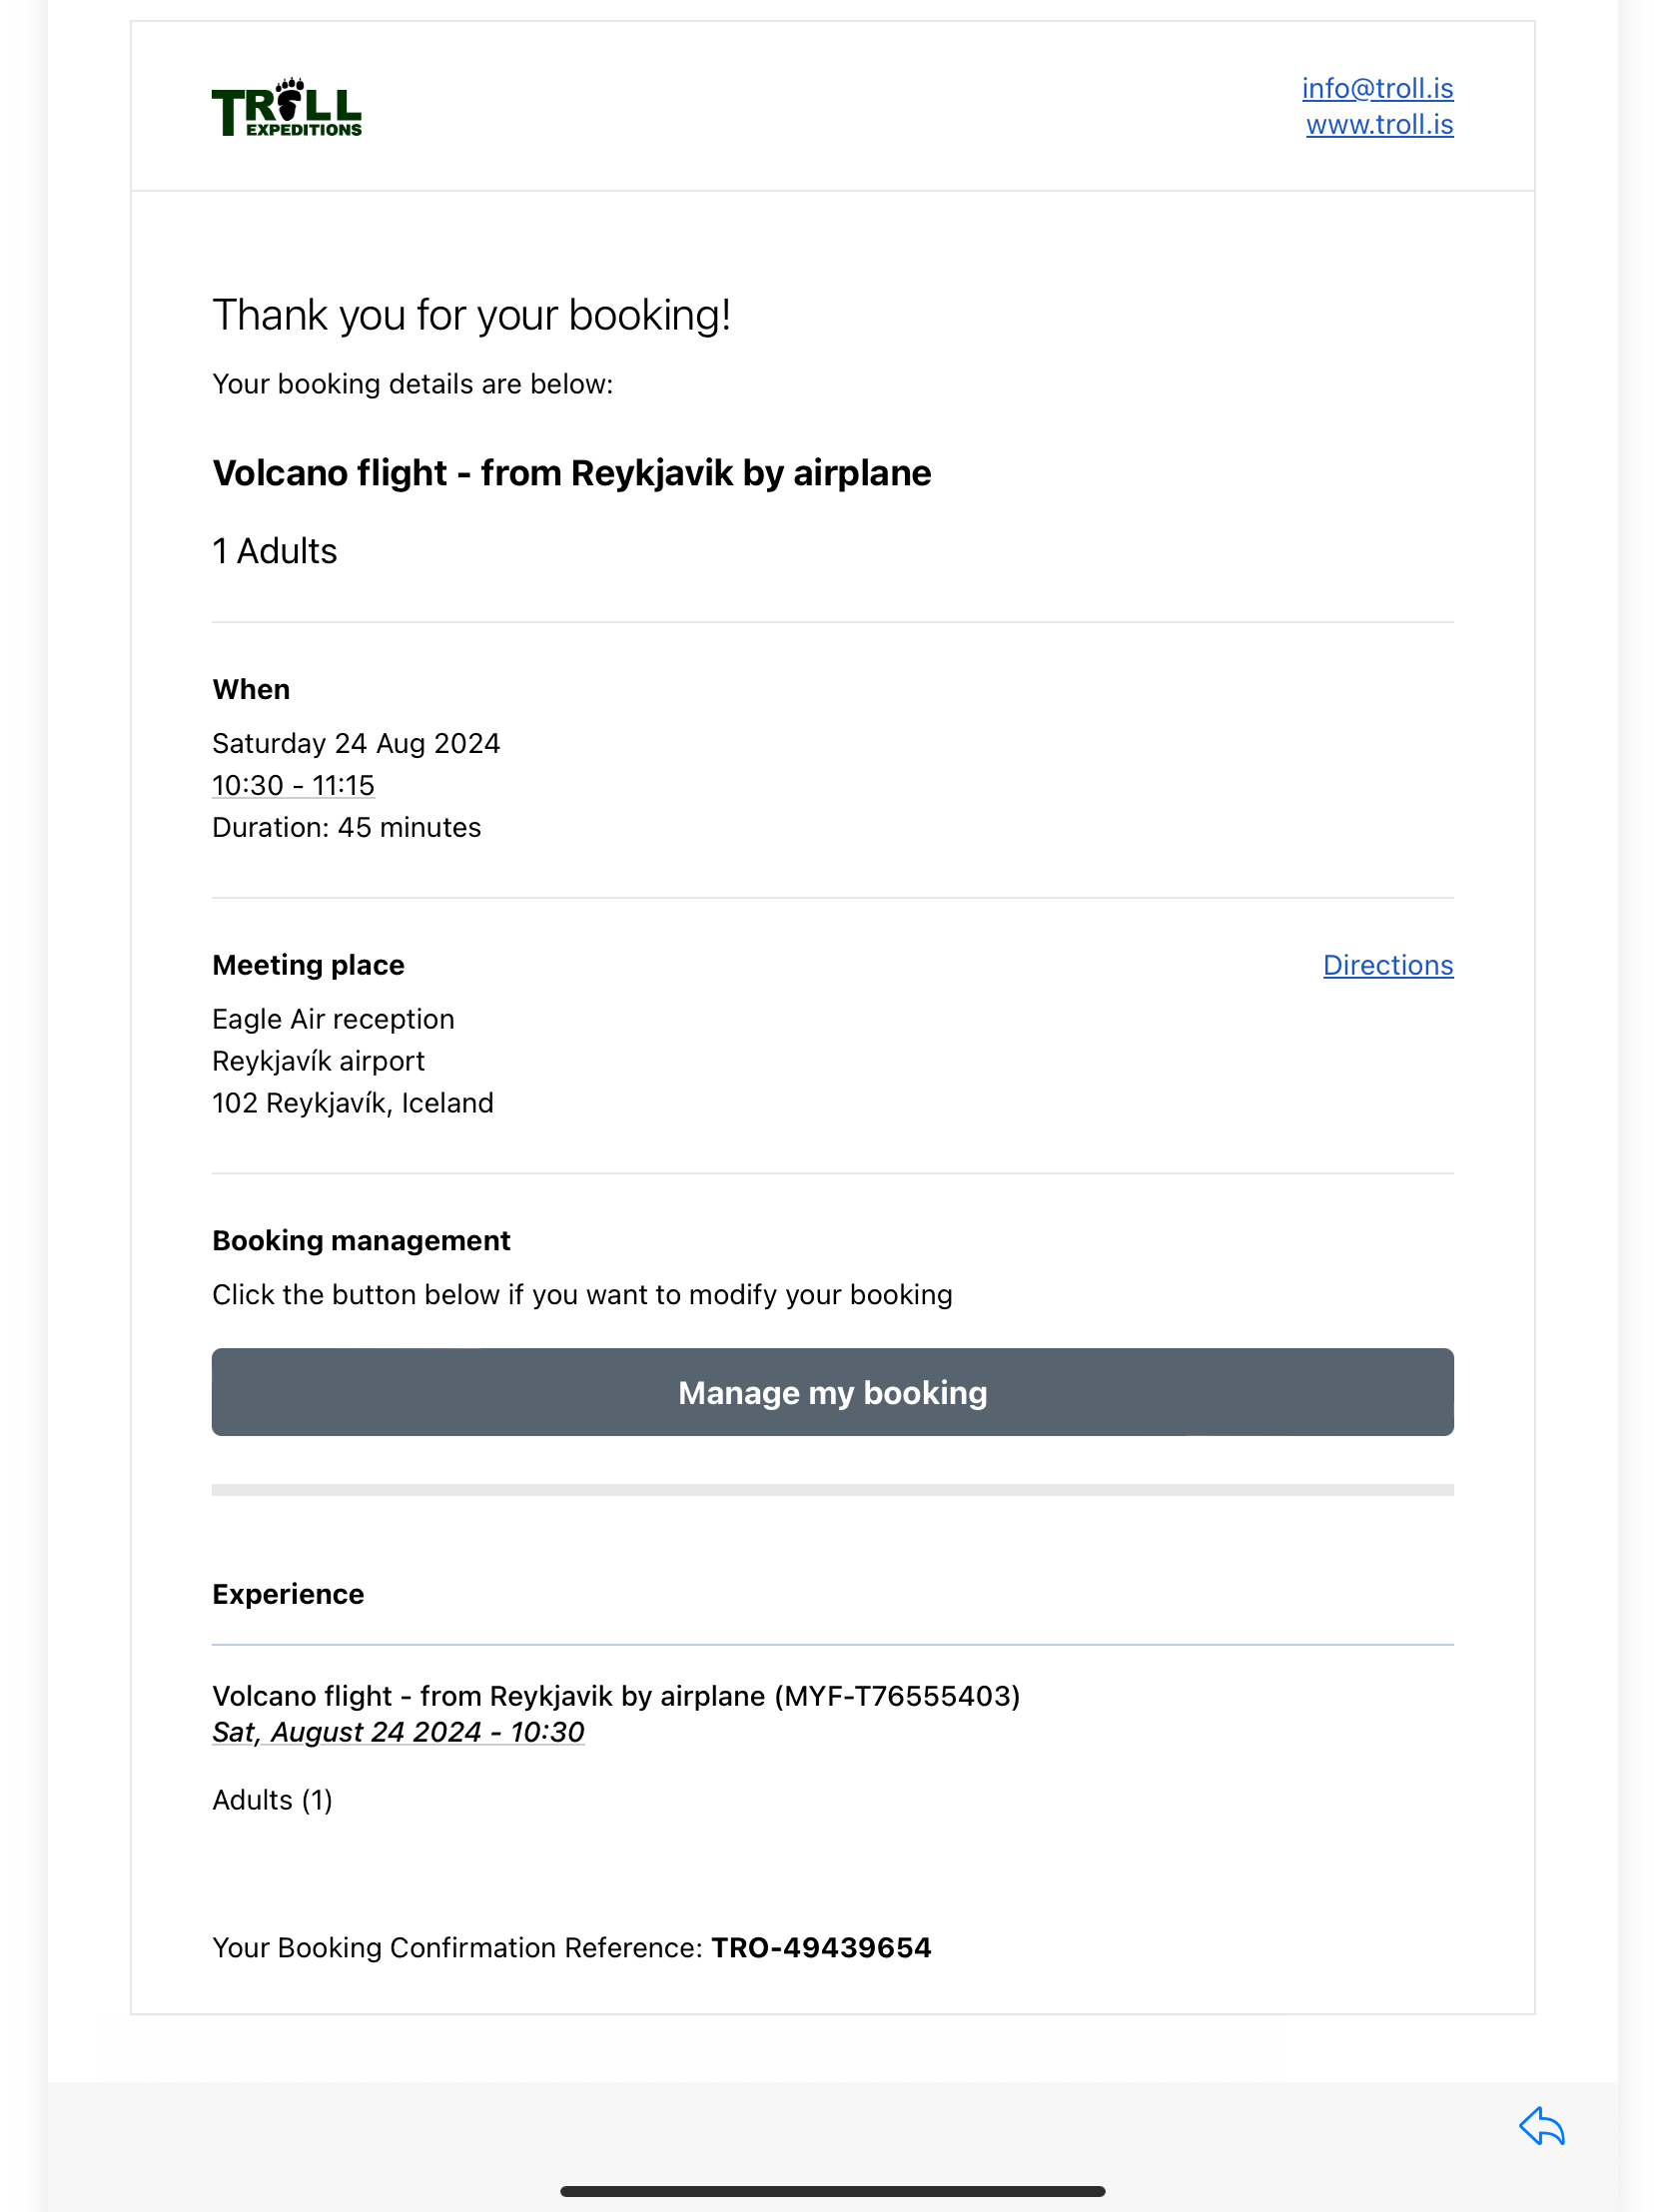This screenshot has height=2212, width=1666.
Task: Select booking reference TRO-49439654
Action: 821,1948
